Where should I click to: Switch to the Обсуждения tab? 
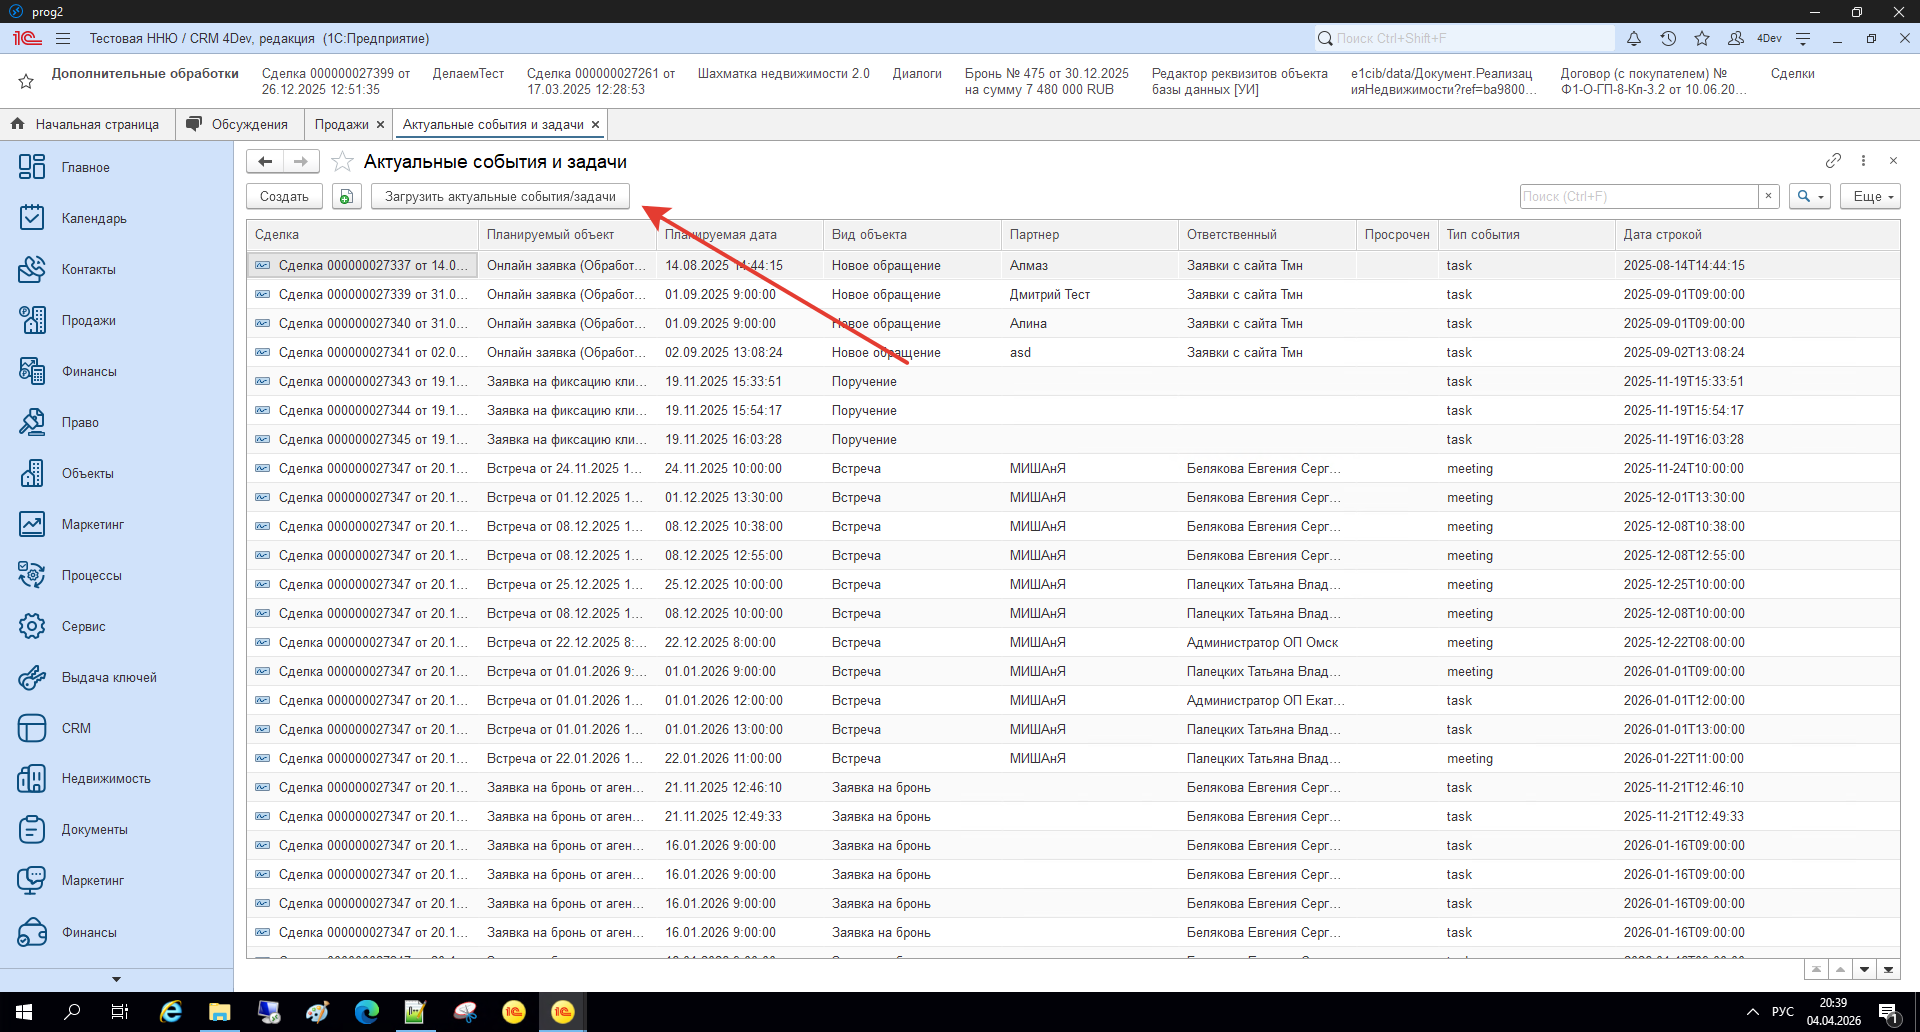(249, 124)
